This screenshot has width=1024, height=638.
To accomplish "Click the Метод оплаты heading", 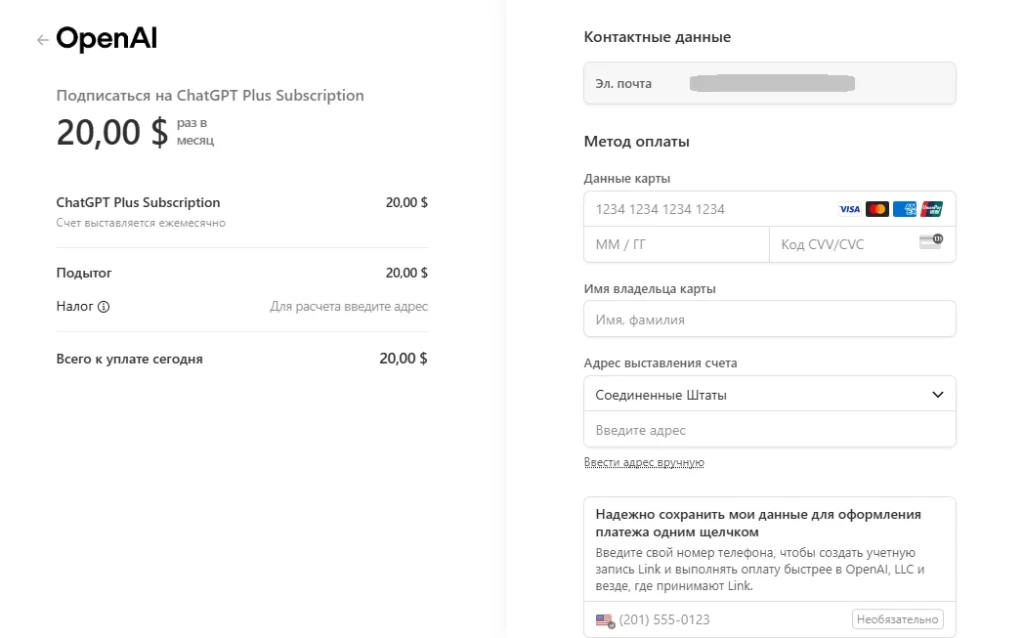I will (x=636, y=142).
